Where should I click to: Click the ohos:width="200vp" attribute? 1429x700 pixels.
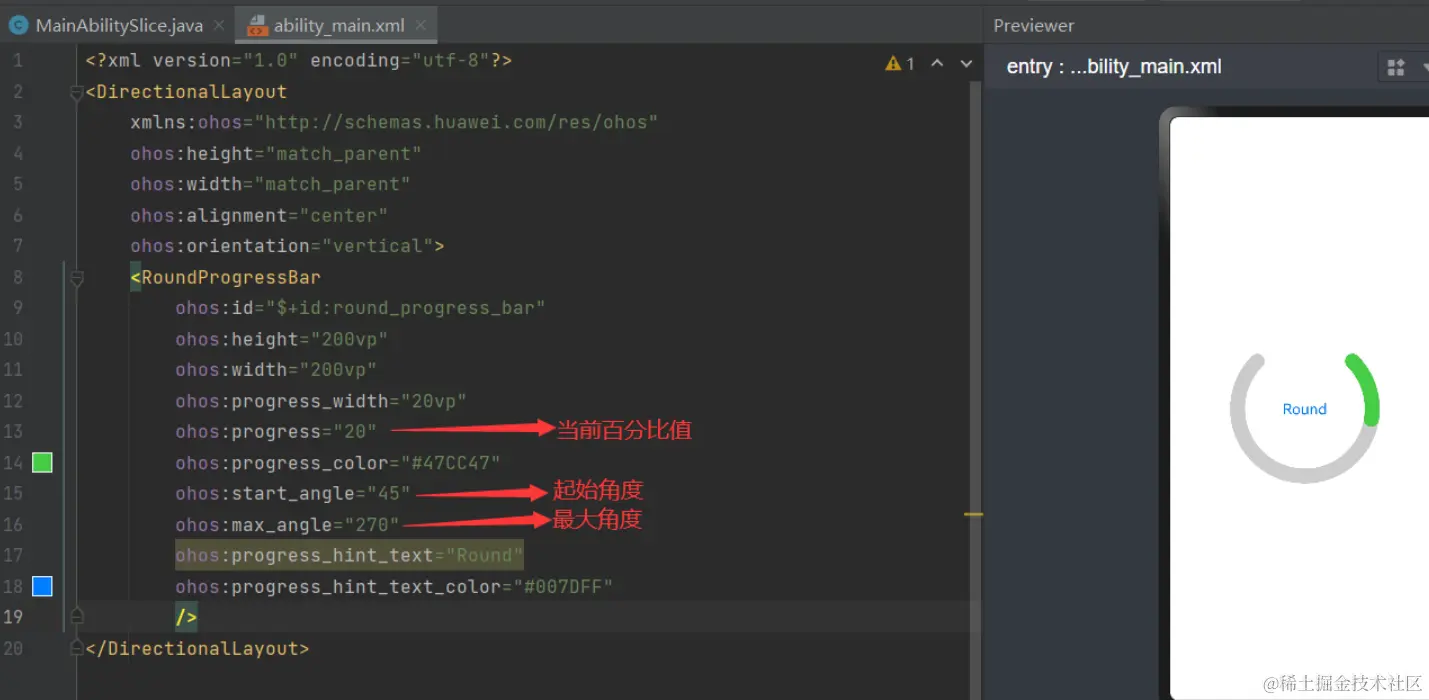[x=276, y=370]
